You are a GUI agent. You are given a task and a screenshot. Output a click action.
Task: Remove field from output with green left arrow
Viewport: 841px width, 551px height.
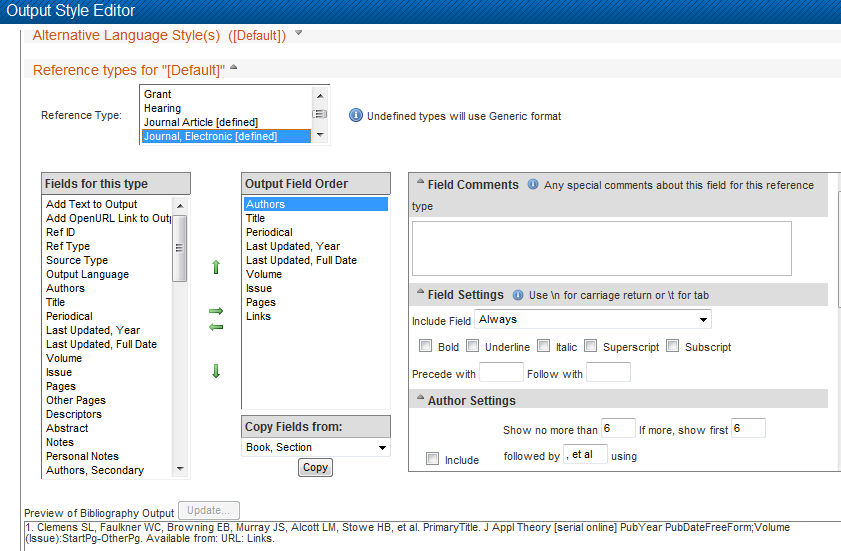pyautogui.click(x=216, y=327)
